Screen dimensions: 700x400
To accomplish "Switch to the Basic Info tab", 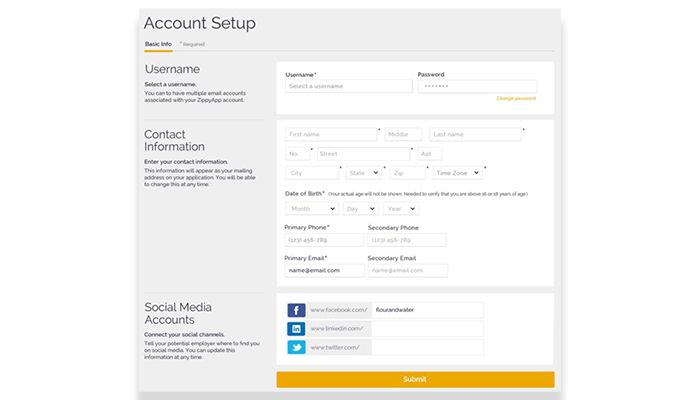I will click(x=158, y=44).
